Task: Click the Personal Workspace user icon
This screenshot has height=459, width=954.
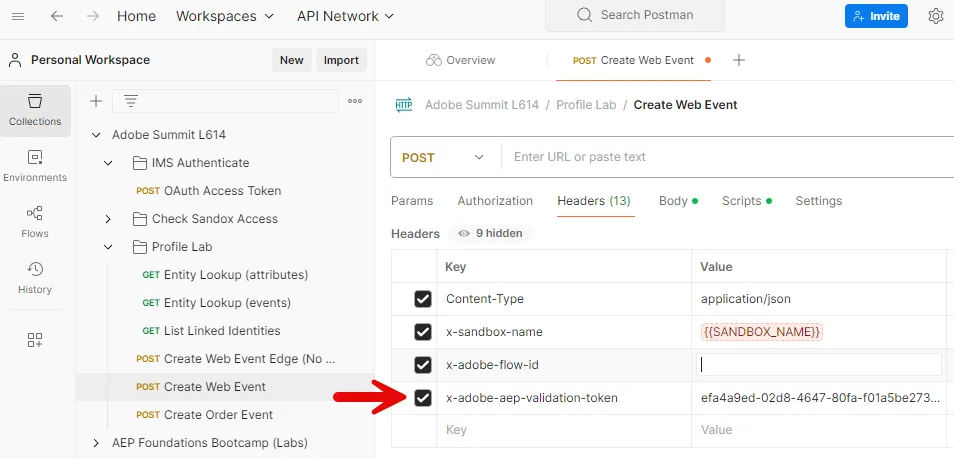Action: click(15, 60)
